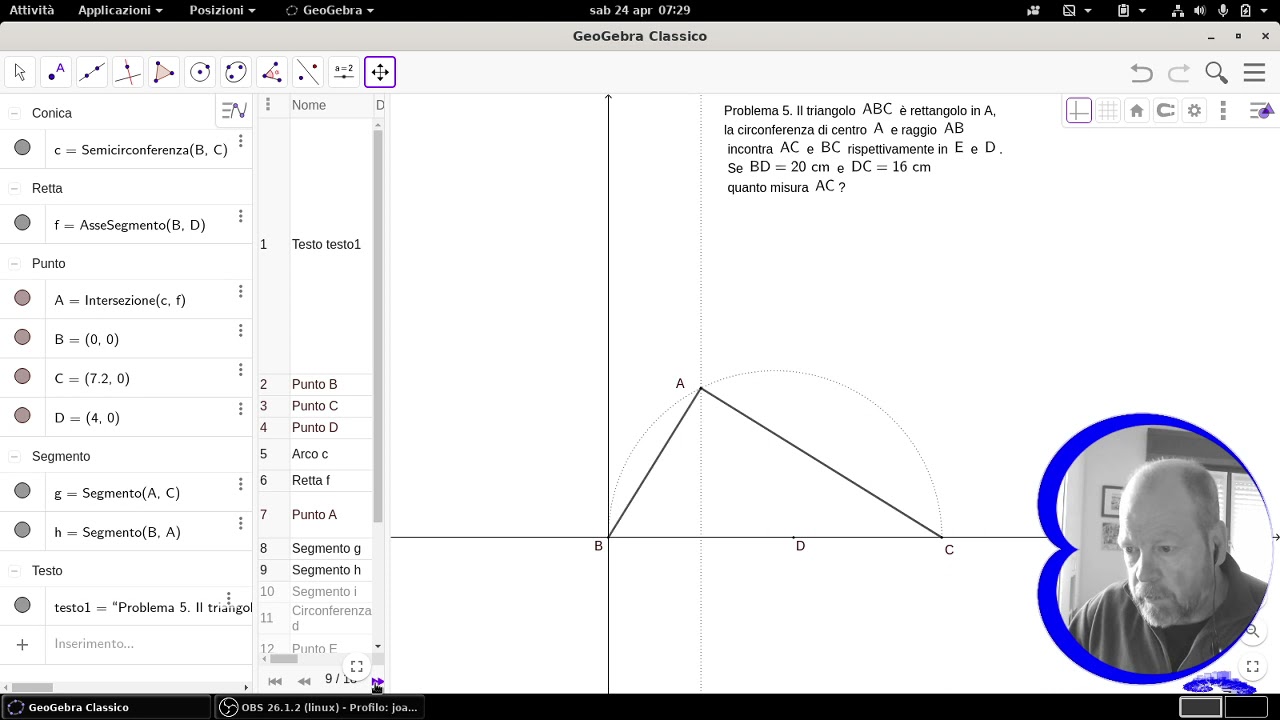Open the GeoGebra app menu in top bar
Screen dimensions: 1280x720
pyautogui.click(x=330, y=10)
